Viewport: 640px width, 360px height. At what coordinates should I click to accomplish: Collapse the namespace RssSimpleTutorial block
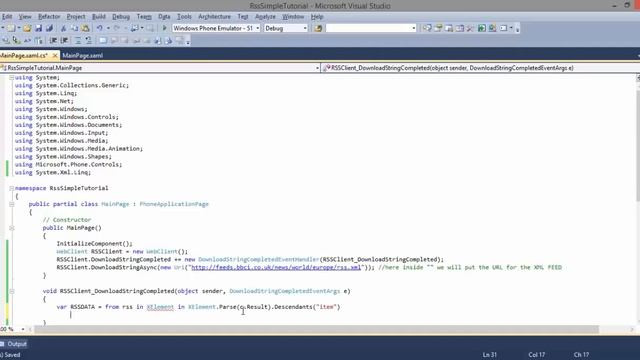click(x=11, y=188)
